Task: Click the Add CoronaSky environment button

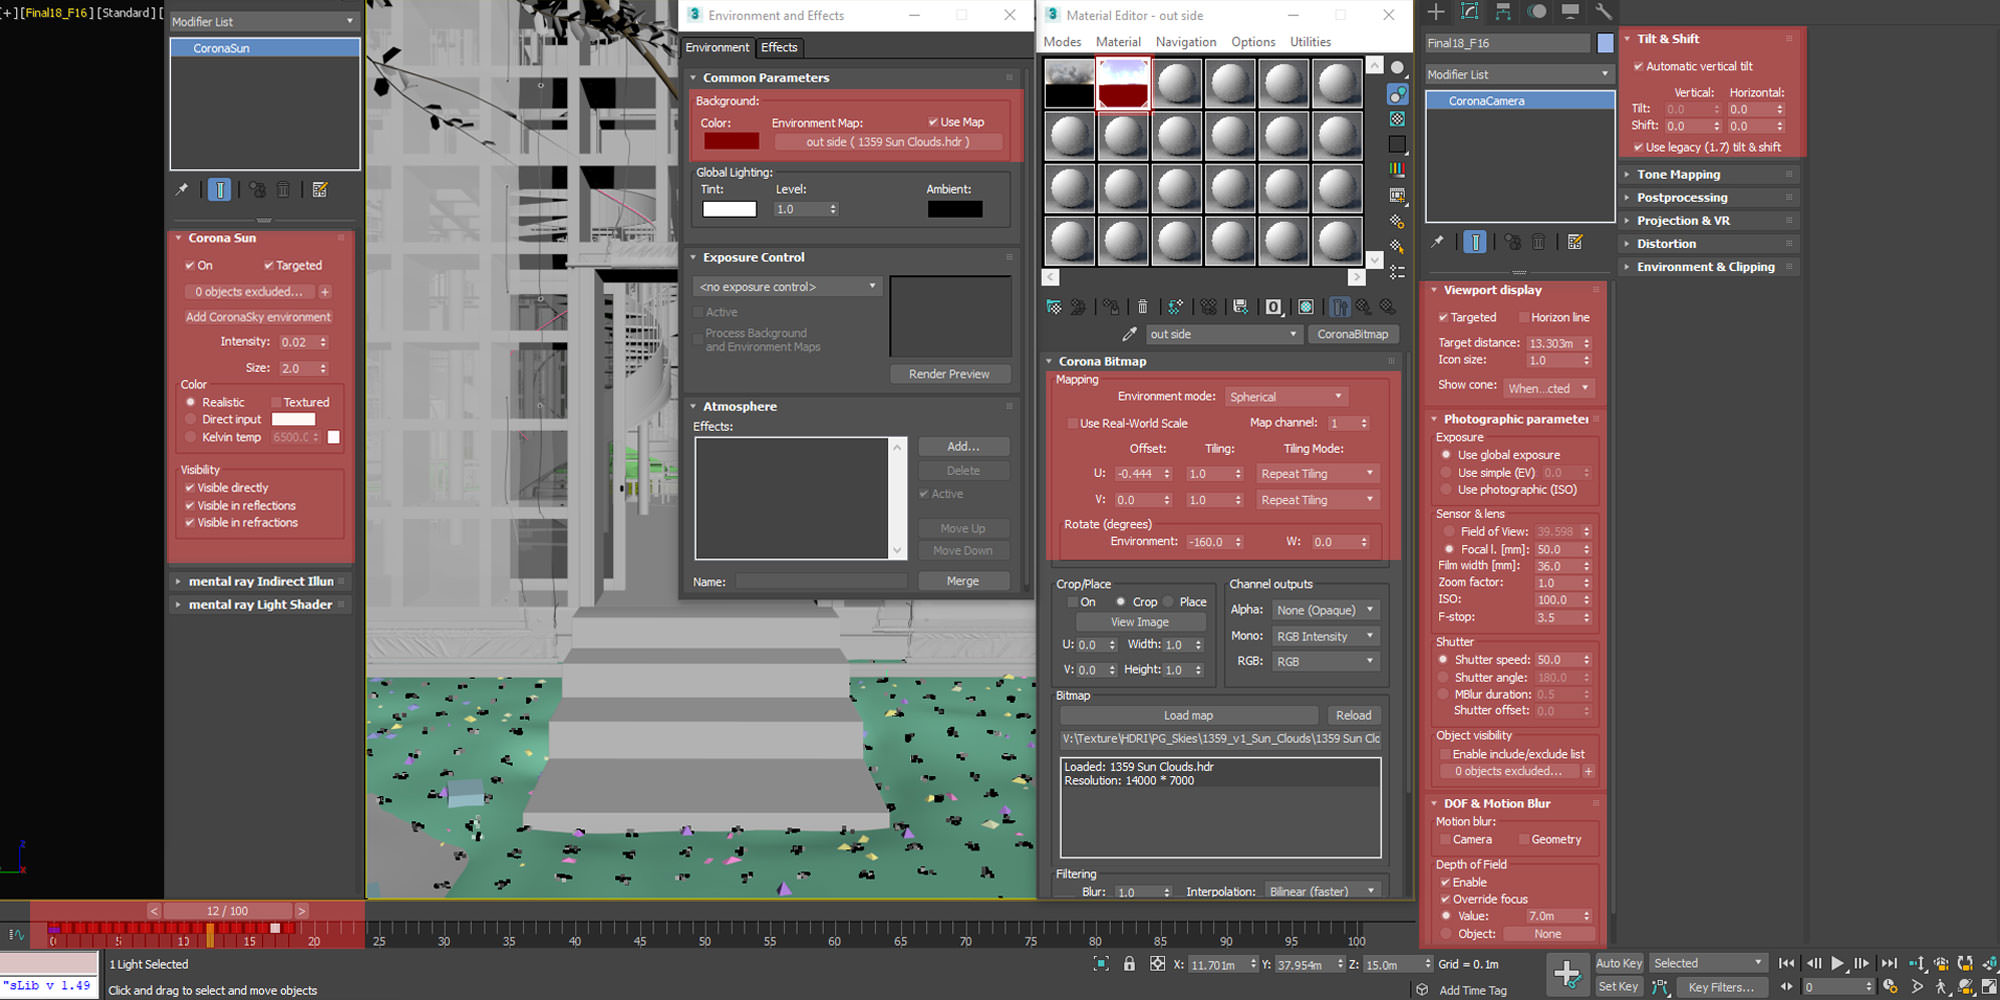Action: [258, 317]
